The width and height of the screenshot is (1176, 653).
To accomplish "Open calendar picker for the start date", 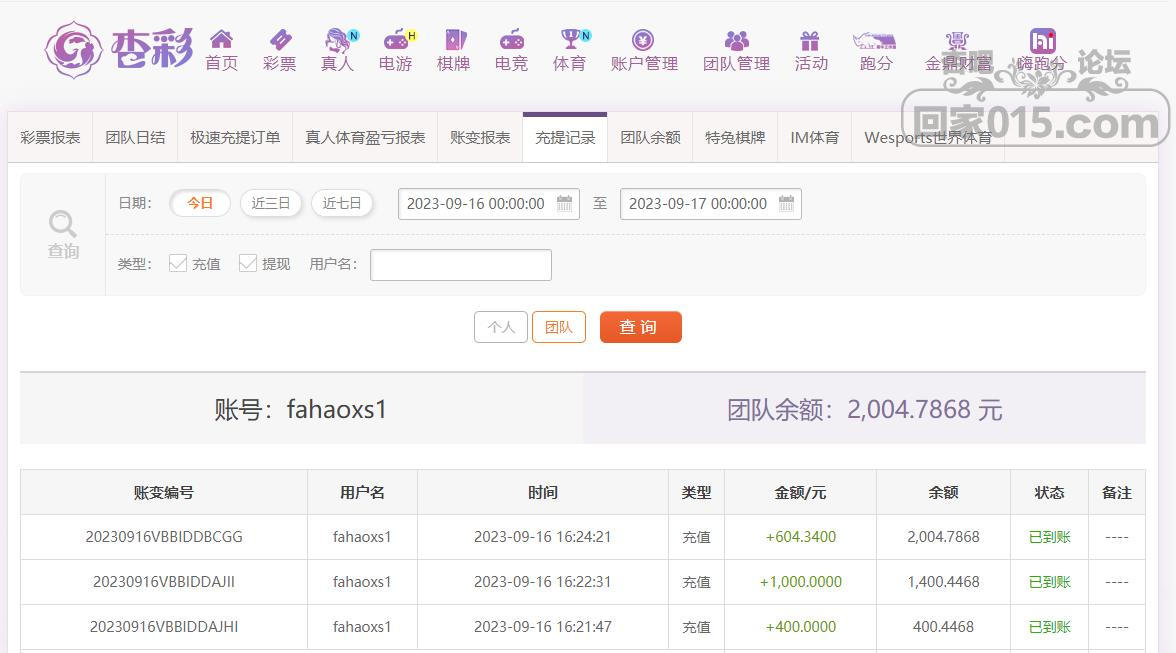I will click(565, 203).
